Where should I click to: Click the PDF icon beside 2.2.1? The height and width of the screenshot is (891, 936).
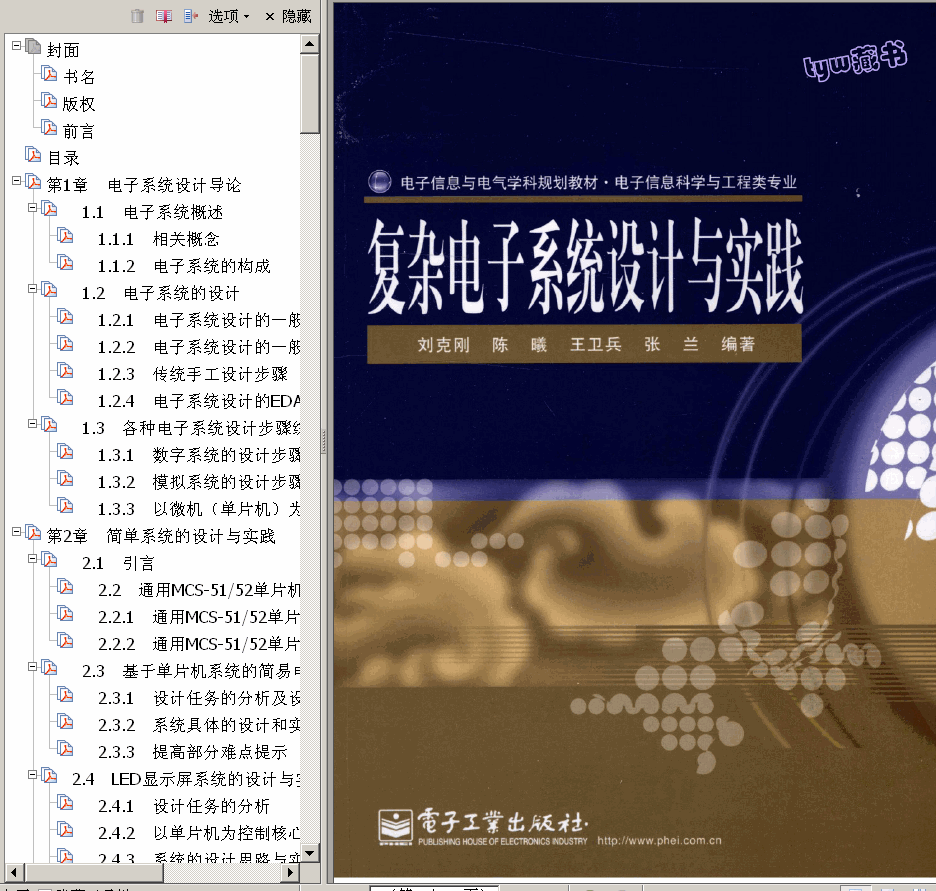click(x=66, y=613)
